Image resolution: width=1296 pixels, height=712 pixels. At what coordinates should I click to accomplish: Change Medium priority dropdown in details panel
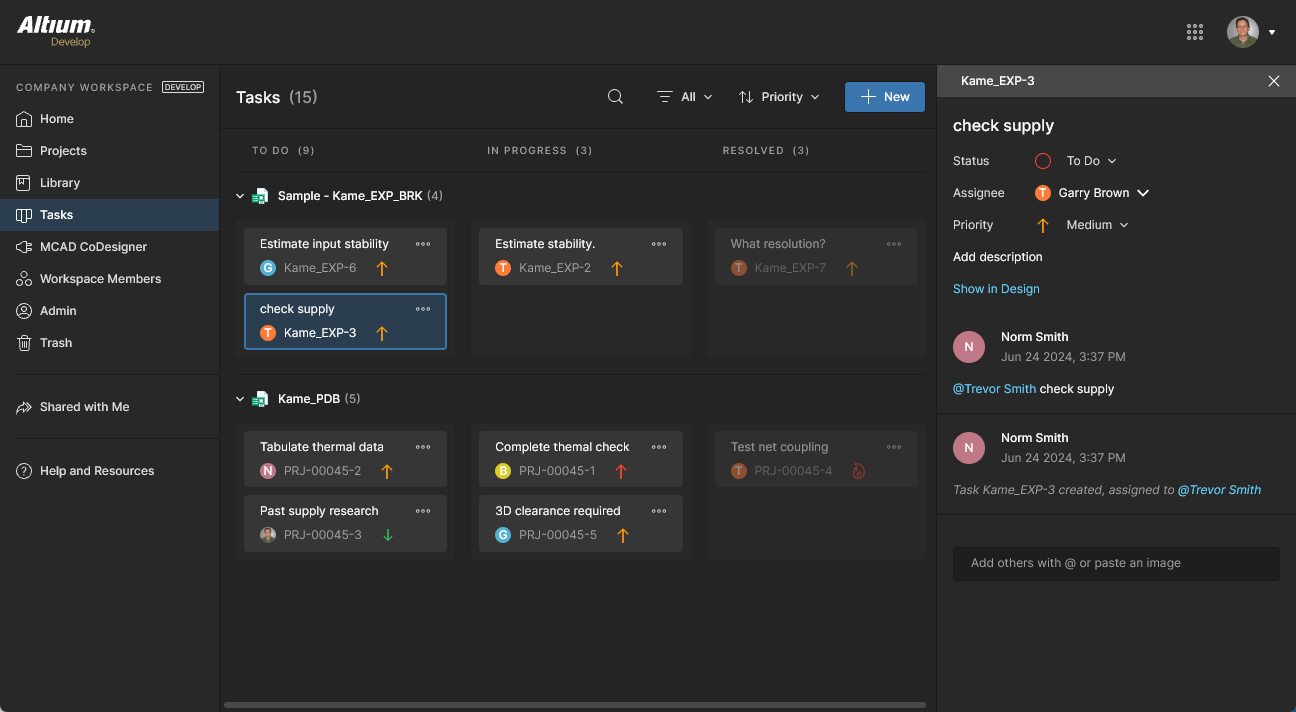tap(1097, 225)
